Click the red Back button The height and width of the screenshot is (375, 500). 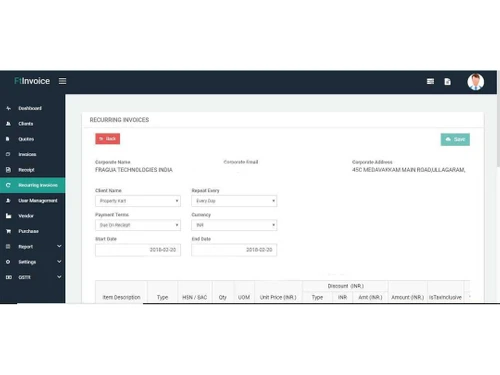click(108, 139)
